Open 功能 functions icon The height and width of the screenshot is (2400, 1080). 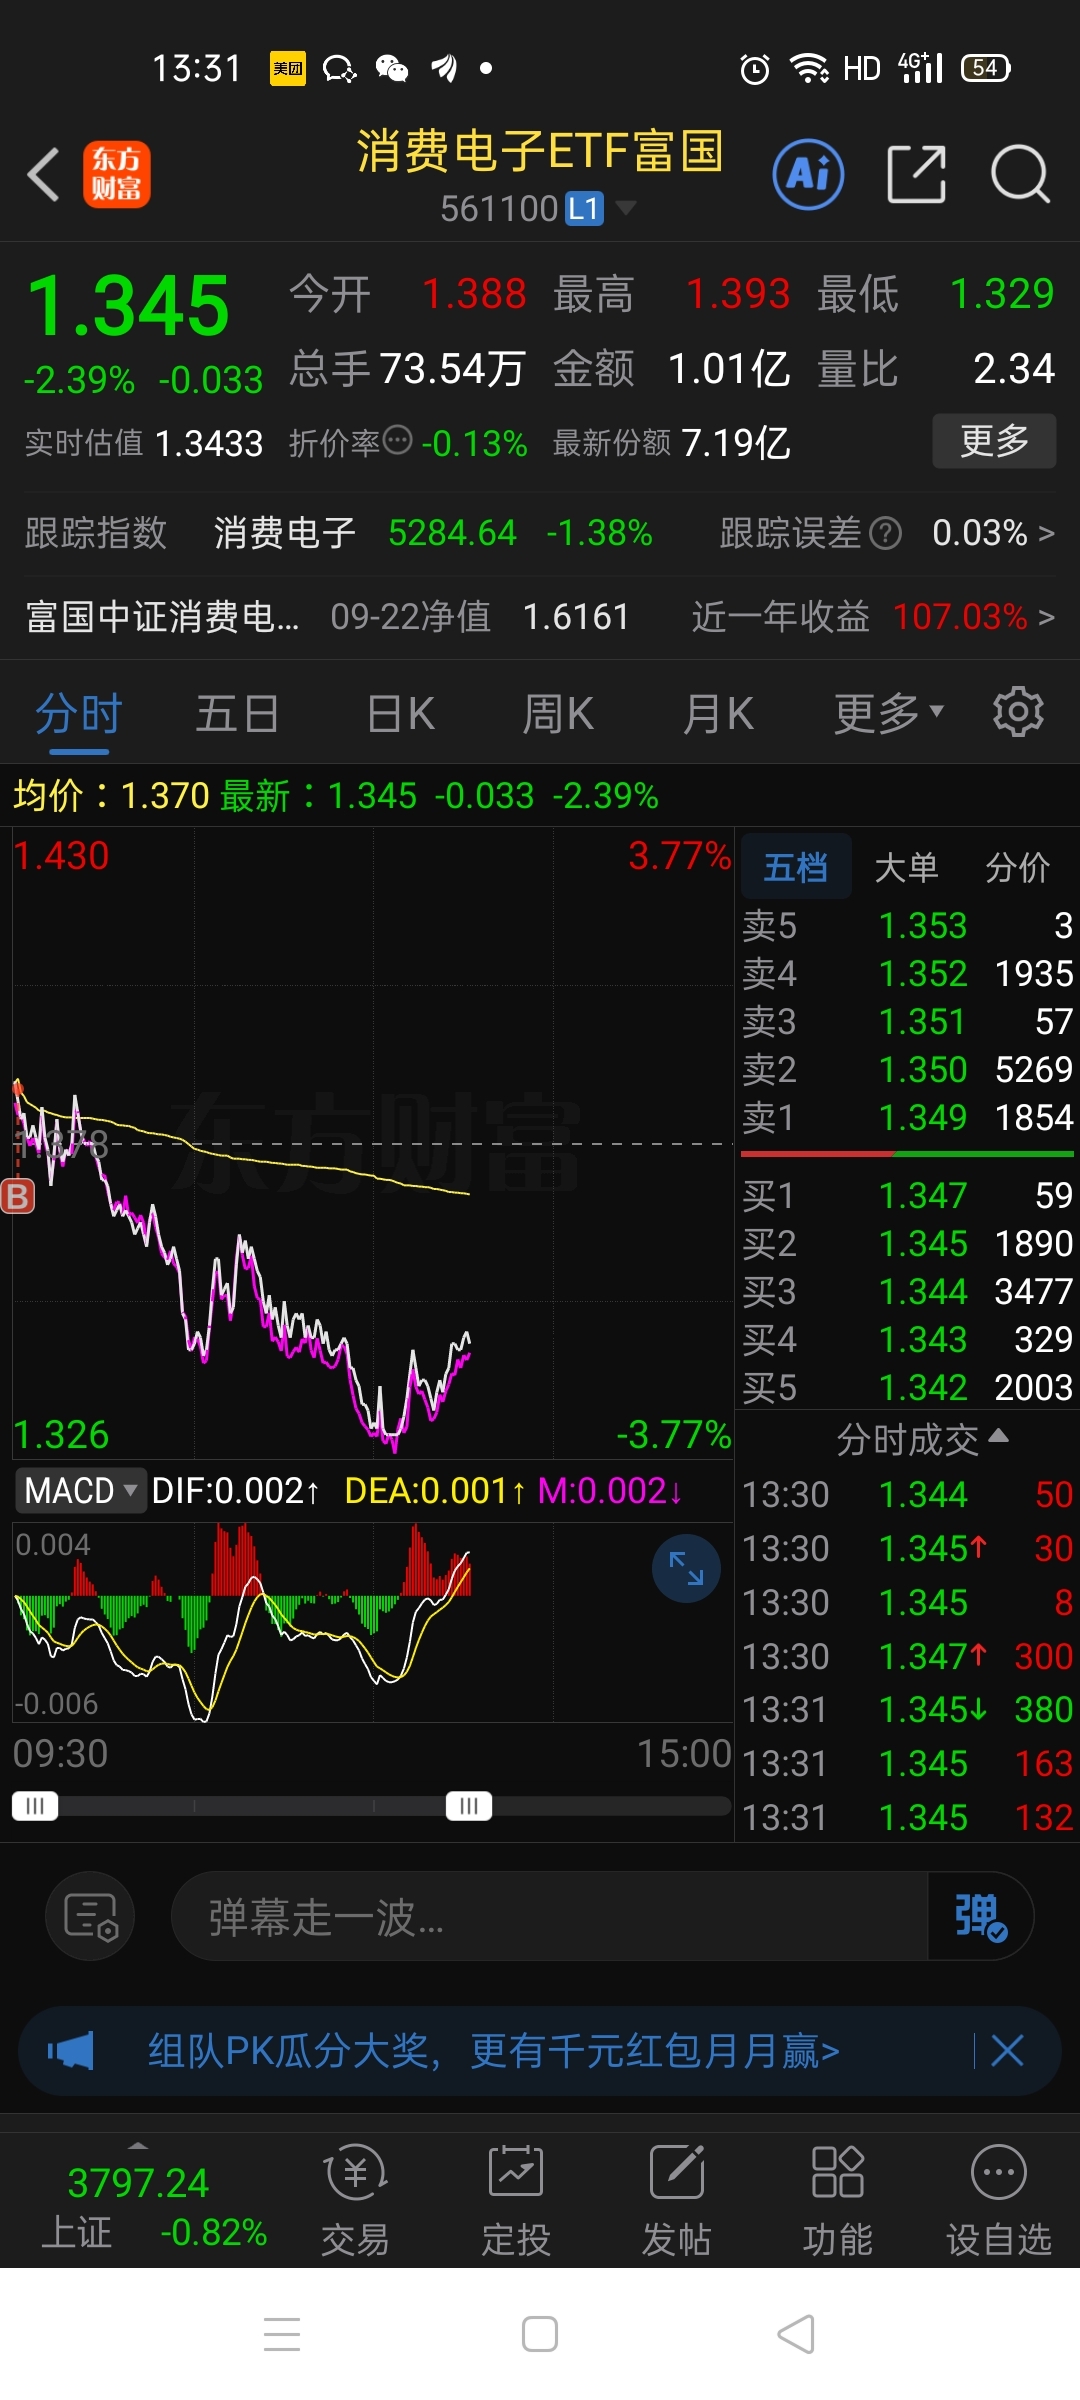(838, 2201)
